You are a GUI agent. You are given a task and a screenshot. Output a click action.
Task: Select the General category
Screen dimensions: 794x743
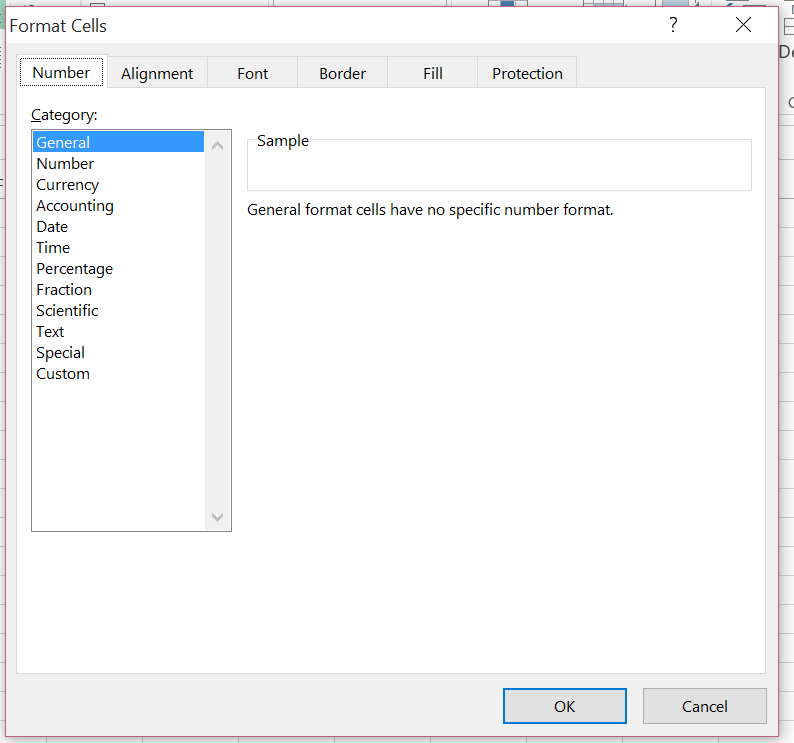click(118, 142)
